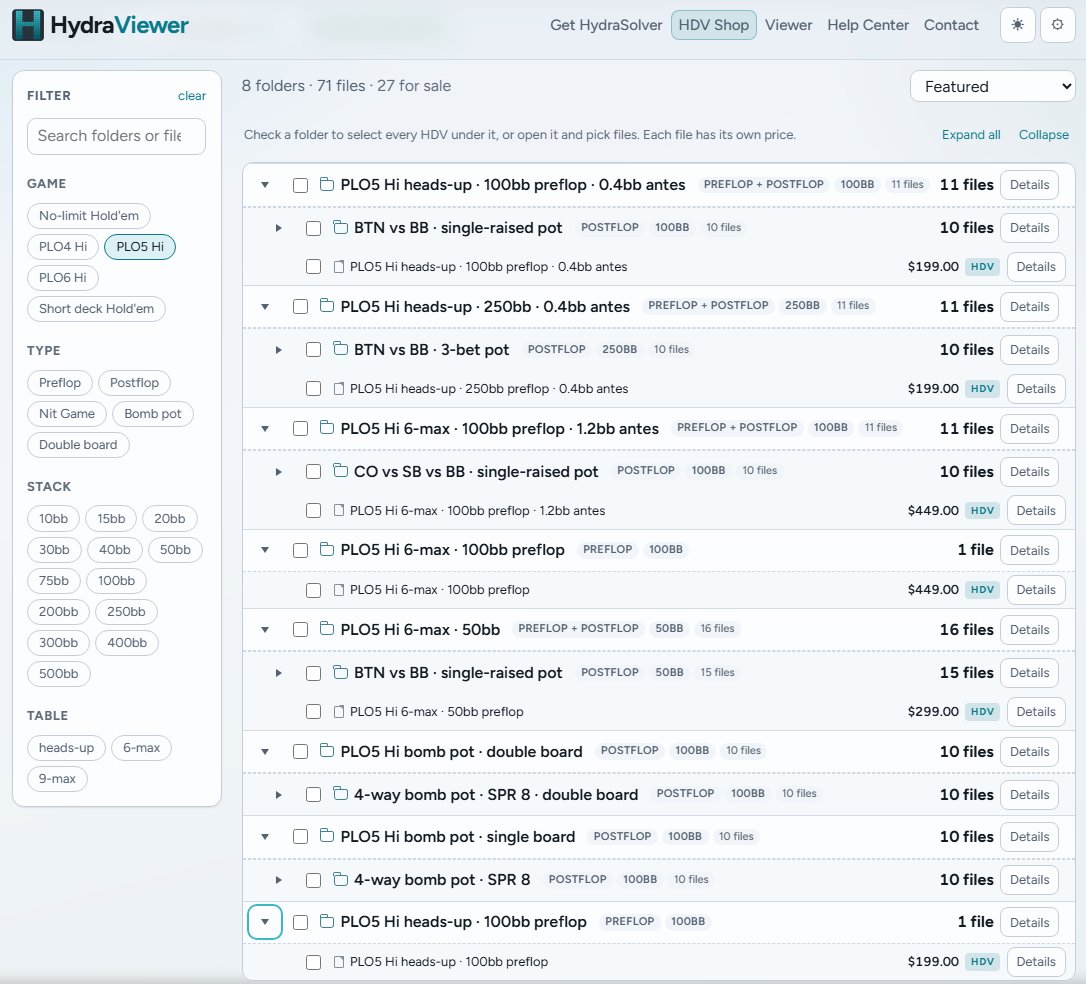Viewport: 1086px width, 984px height.
Task: Click folder icon of CO vs SB vs BB
Action: (340, 470)
